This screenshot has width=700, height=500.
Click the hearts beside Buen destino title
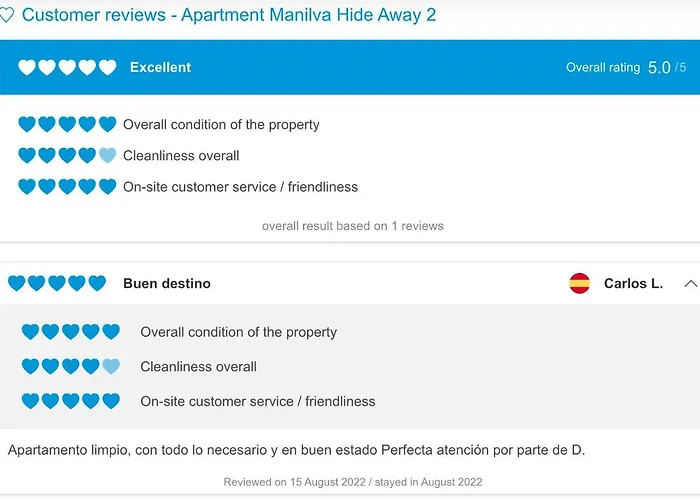click(x=57, y=283)
